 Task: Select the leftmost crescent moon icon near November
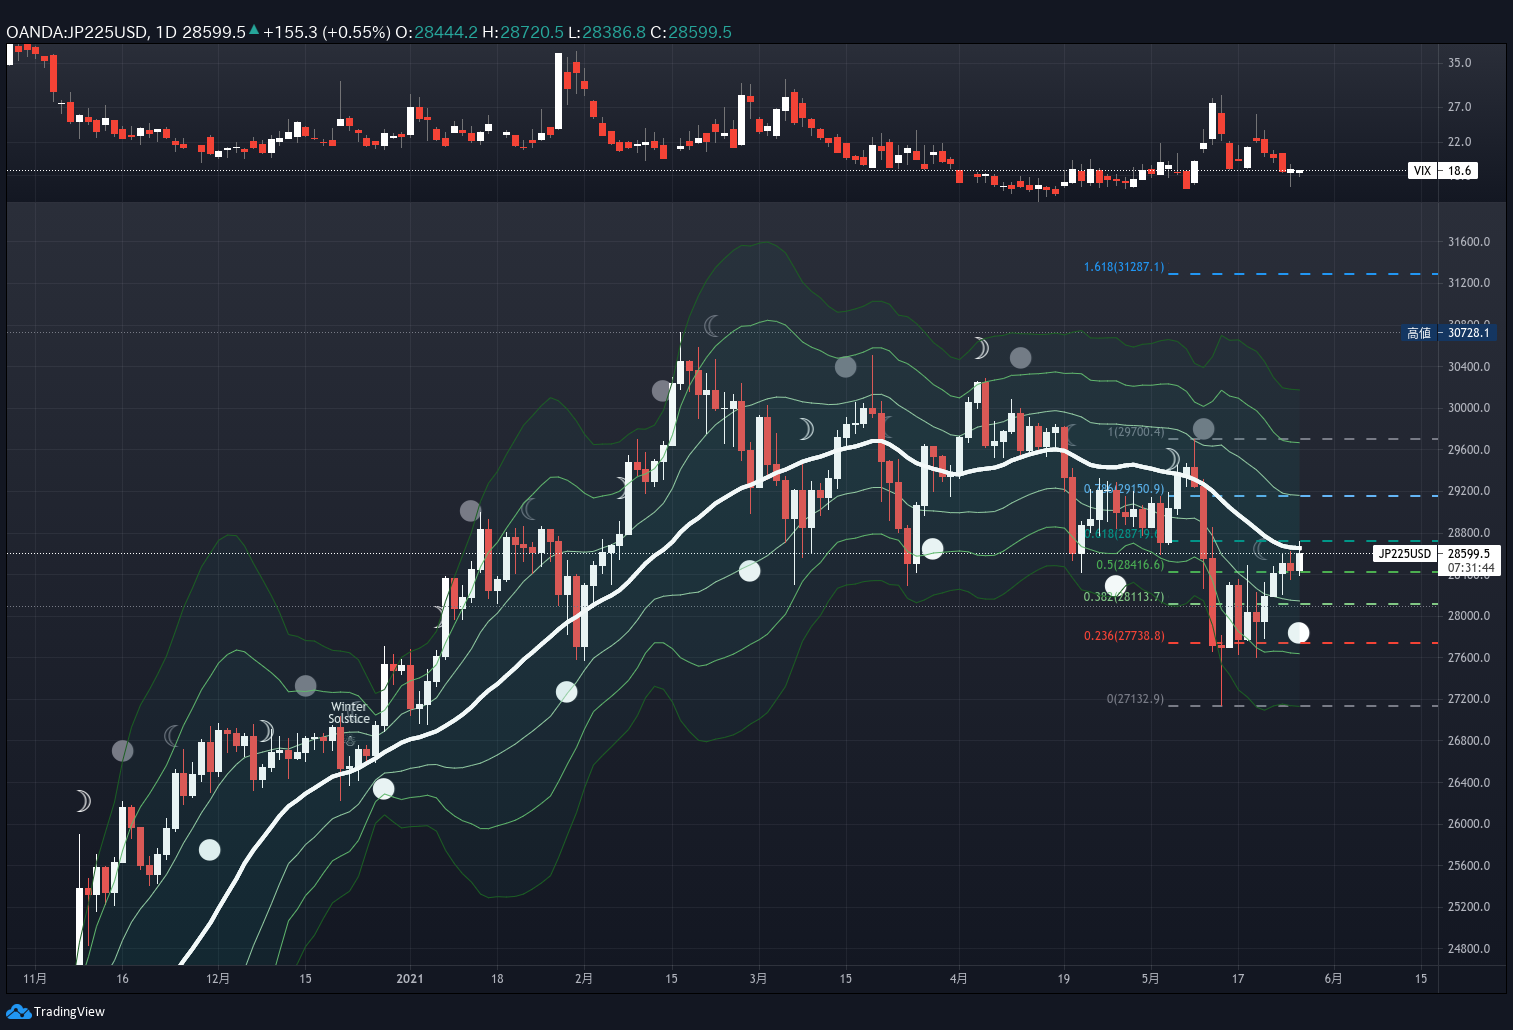pyautogui.click(x=83, y=801)
